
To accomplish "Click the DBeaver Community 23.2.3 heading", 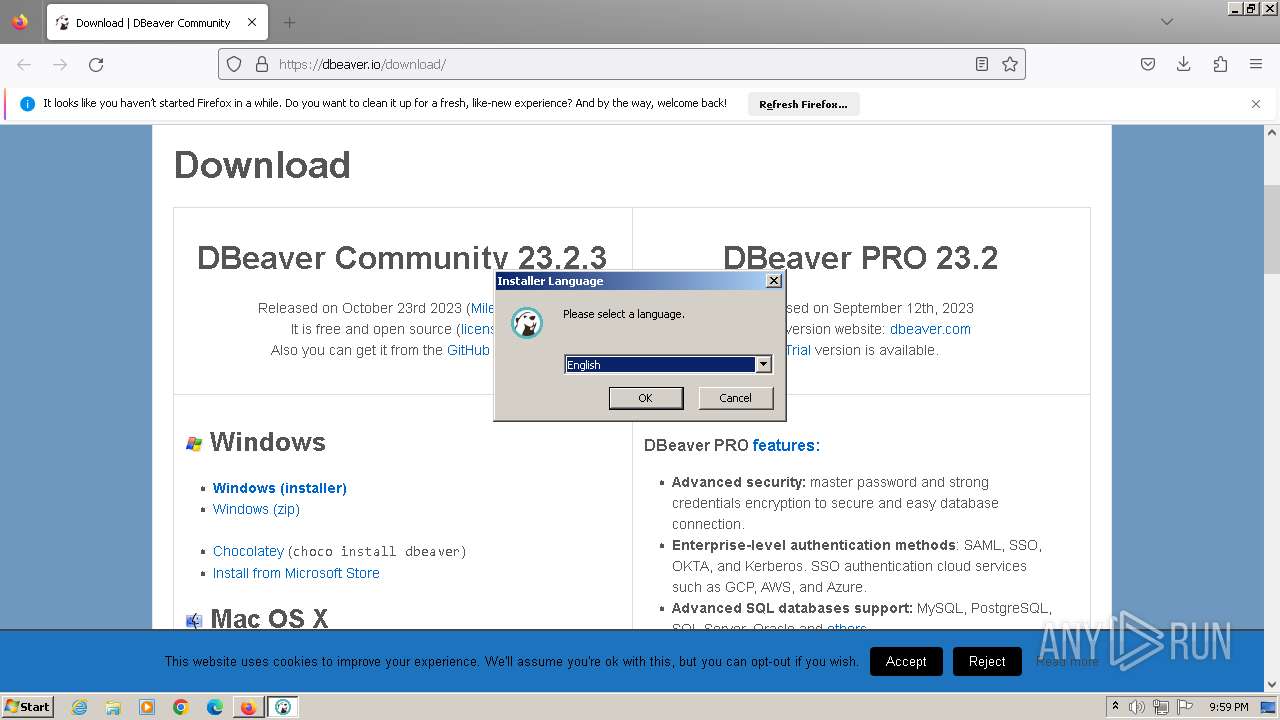I will (402, 258).
